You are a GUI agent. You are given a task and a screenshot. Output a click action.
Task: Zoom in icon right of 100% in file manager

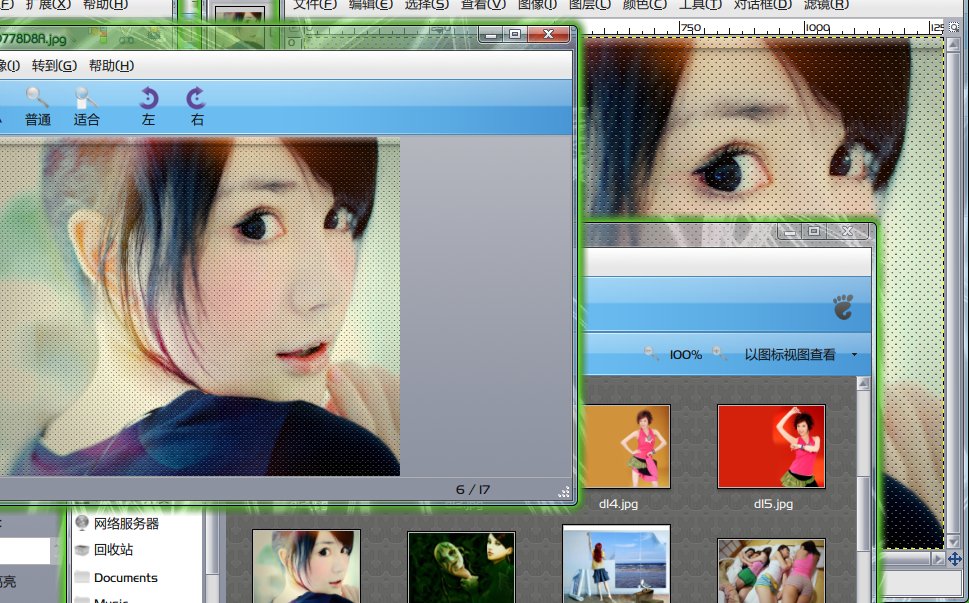pyautogui.click(x=719, y=353)
